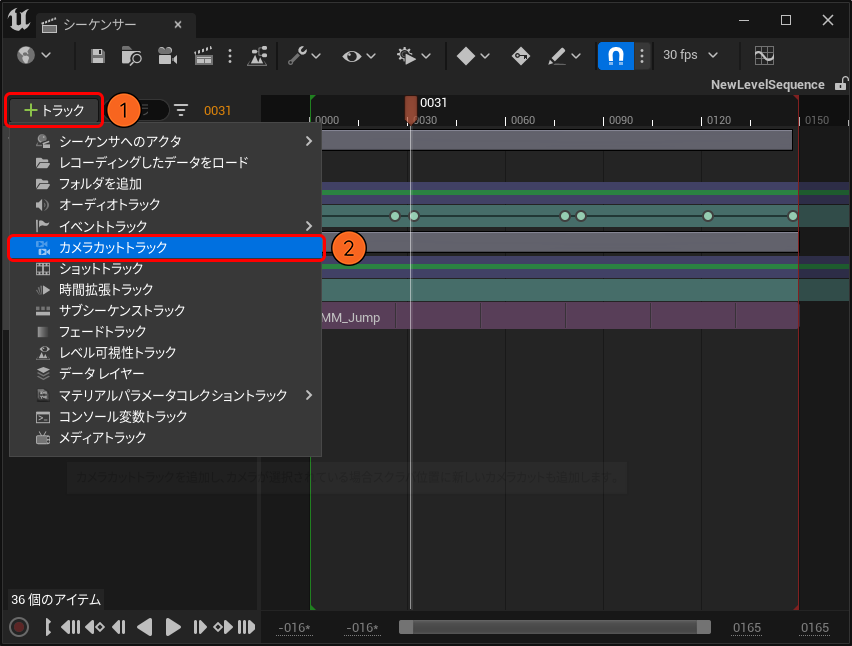
Task: Click the Save sequence floppy disk icon
Action: point(98,56)
